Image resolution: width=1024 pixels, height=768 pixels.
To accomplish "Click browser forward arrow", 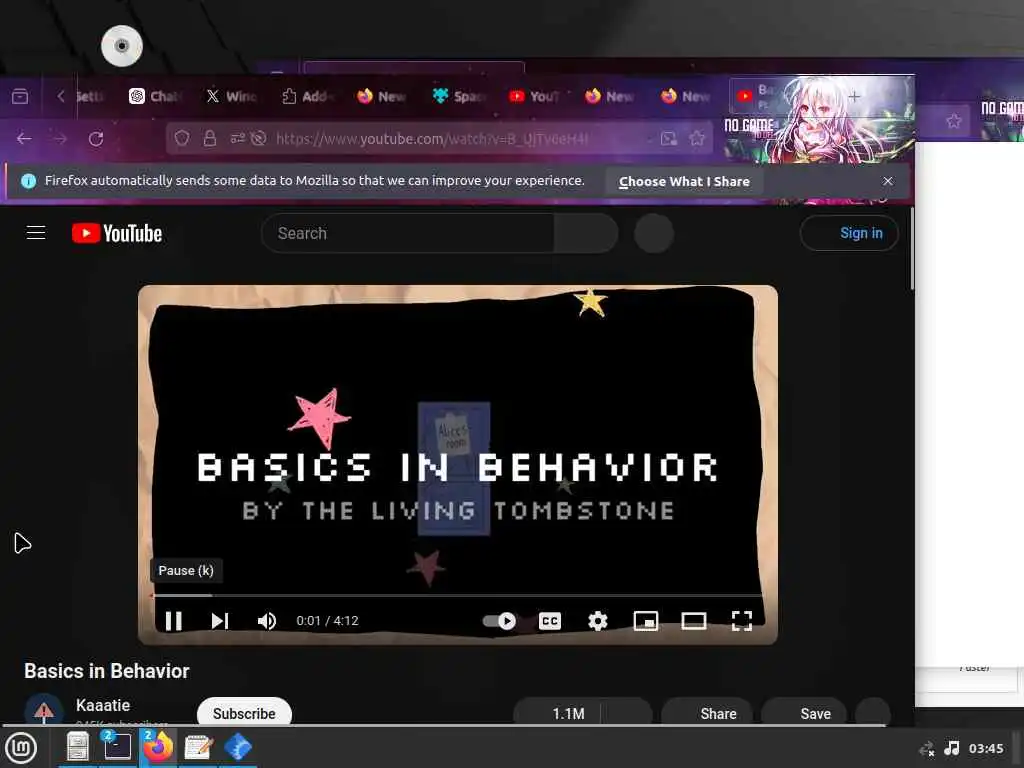I will (60, 138).
